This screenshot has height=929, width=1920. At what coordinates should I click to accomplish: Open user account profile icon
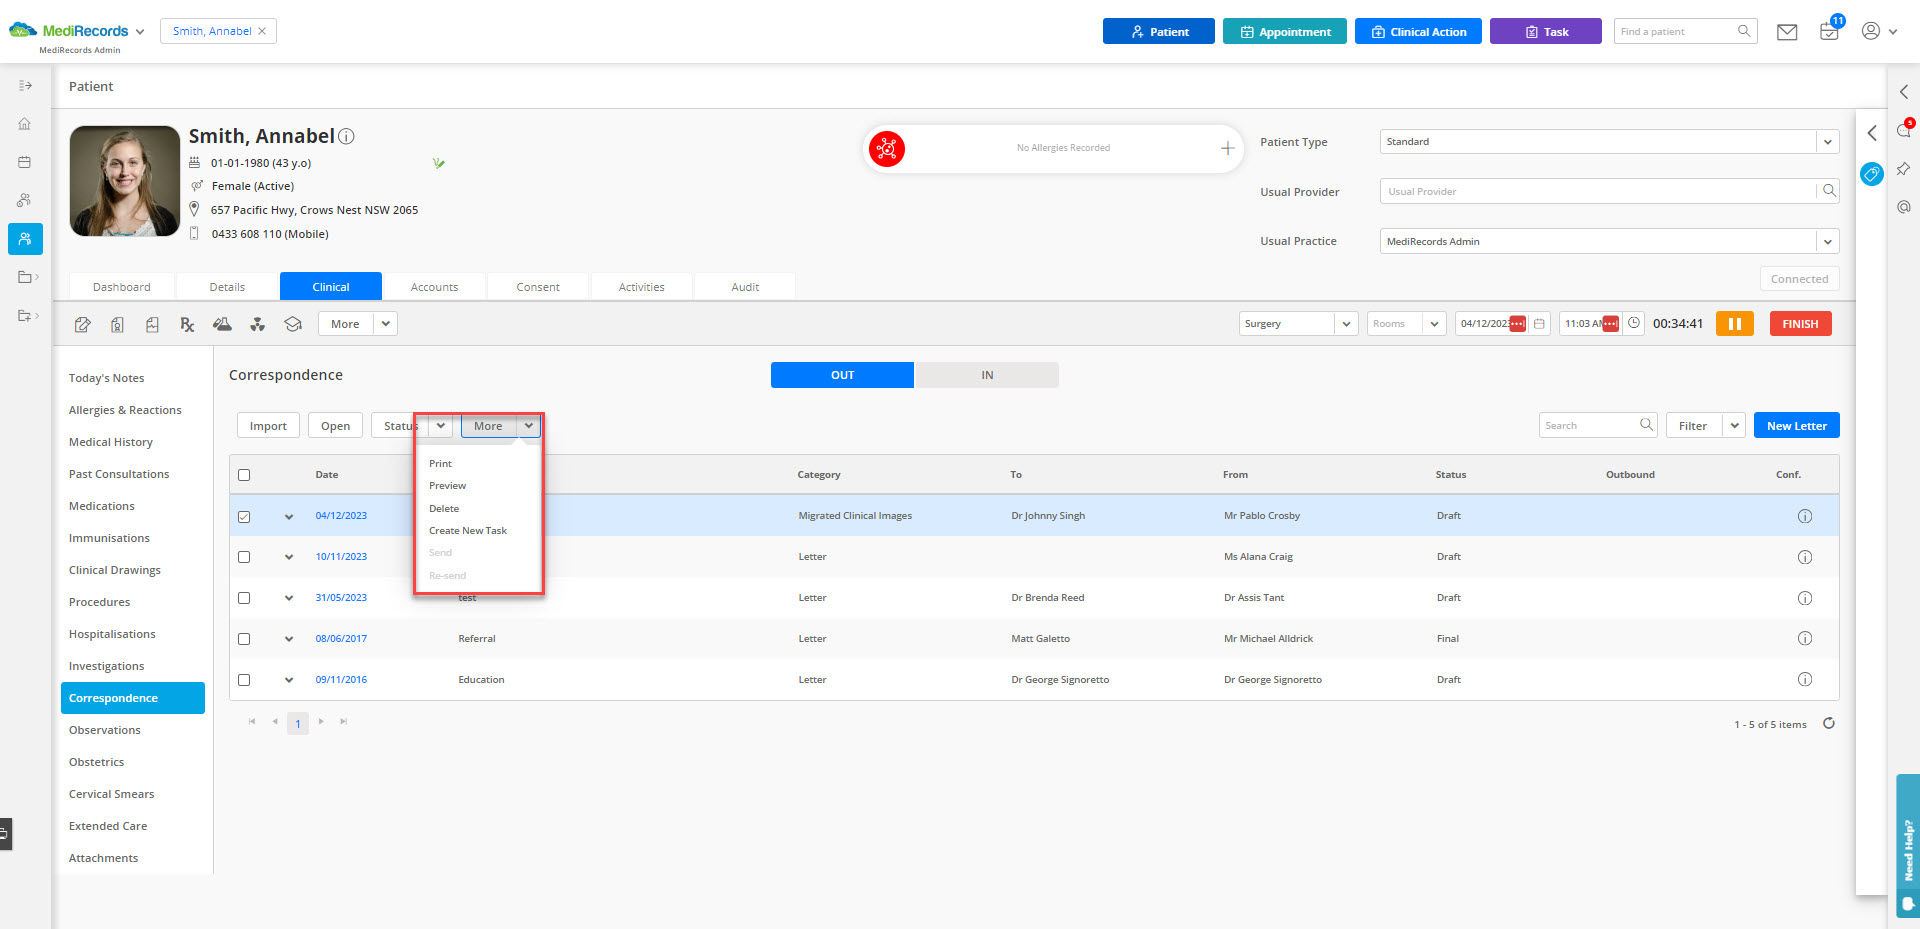point(1871,31)
